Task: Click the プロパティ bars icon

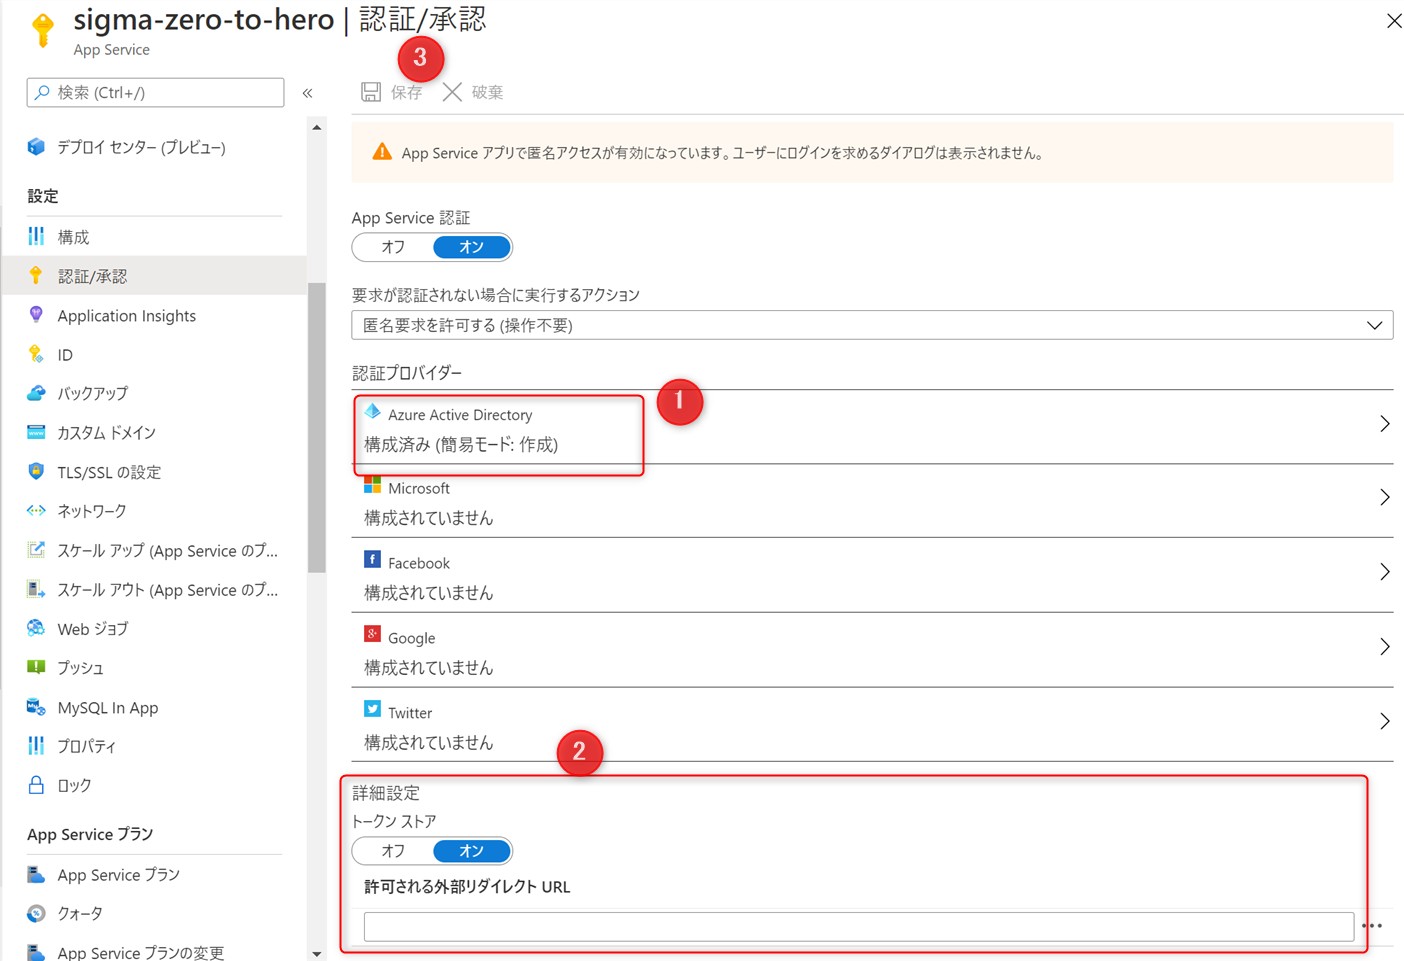Action: (36, 746)
